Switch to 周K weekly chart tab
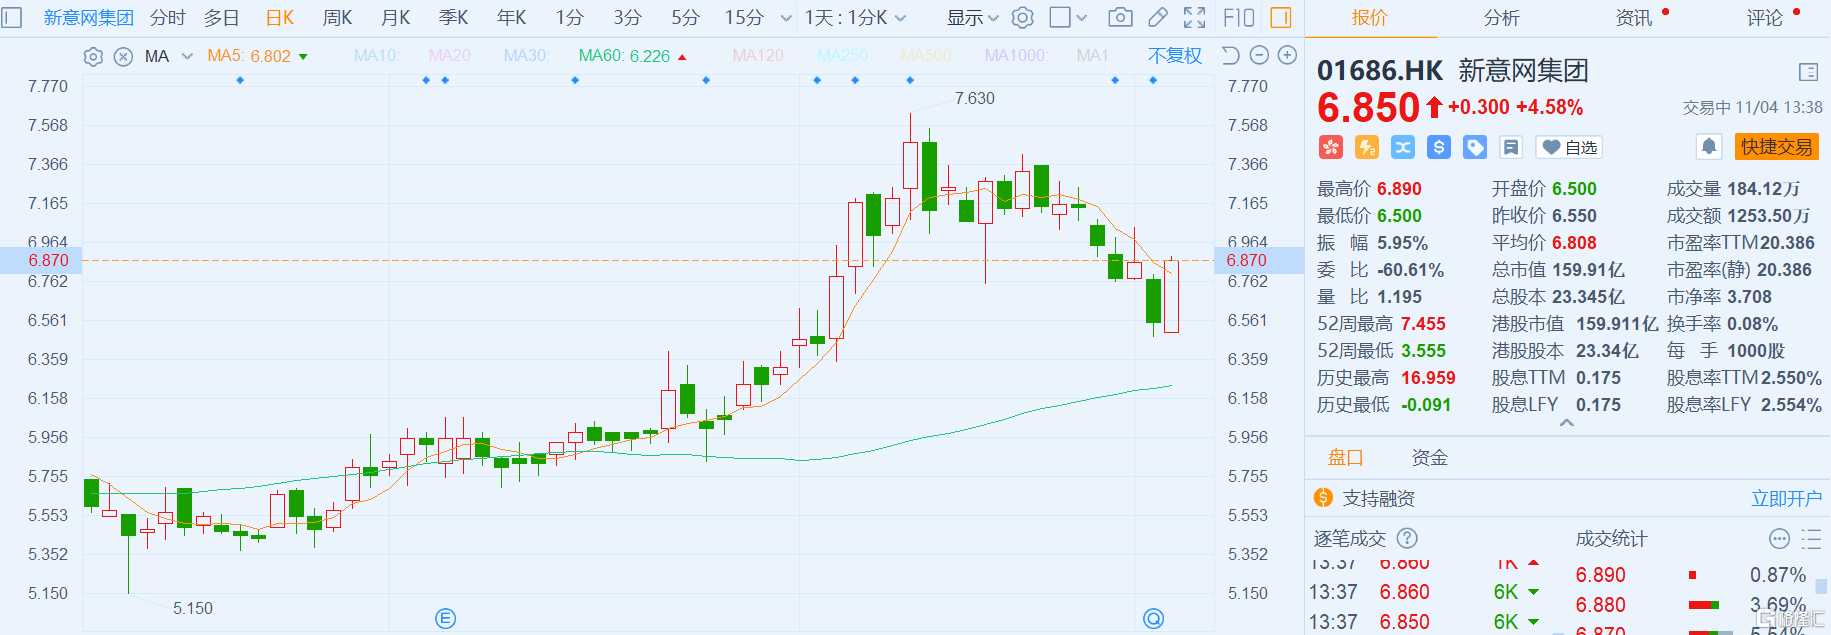Viewport: 1831px width, 635px height. point(337,17)
